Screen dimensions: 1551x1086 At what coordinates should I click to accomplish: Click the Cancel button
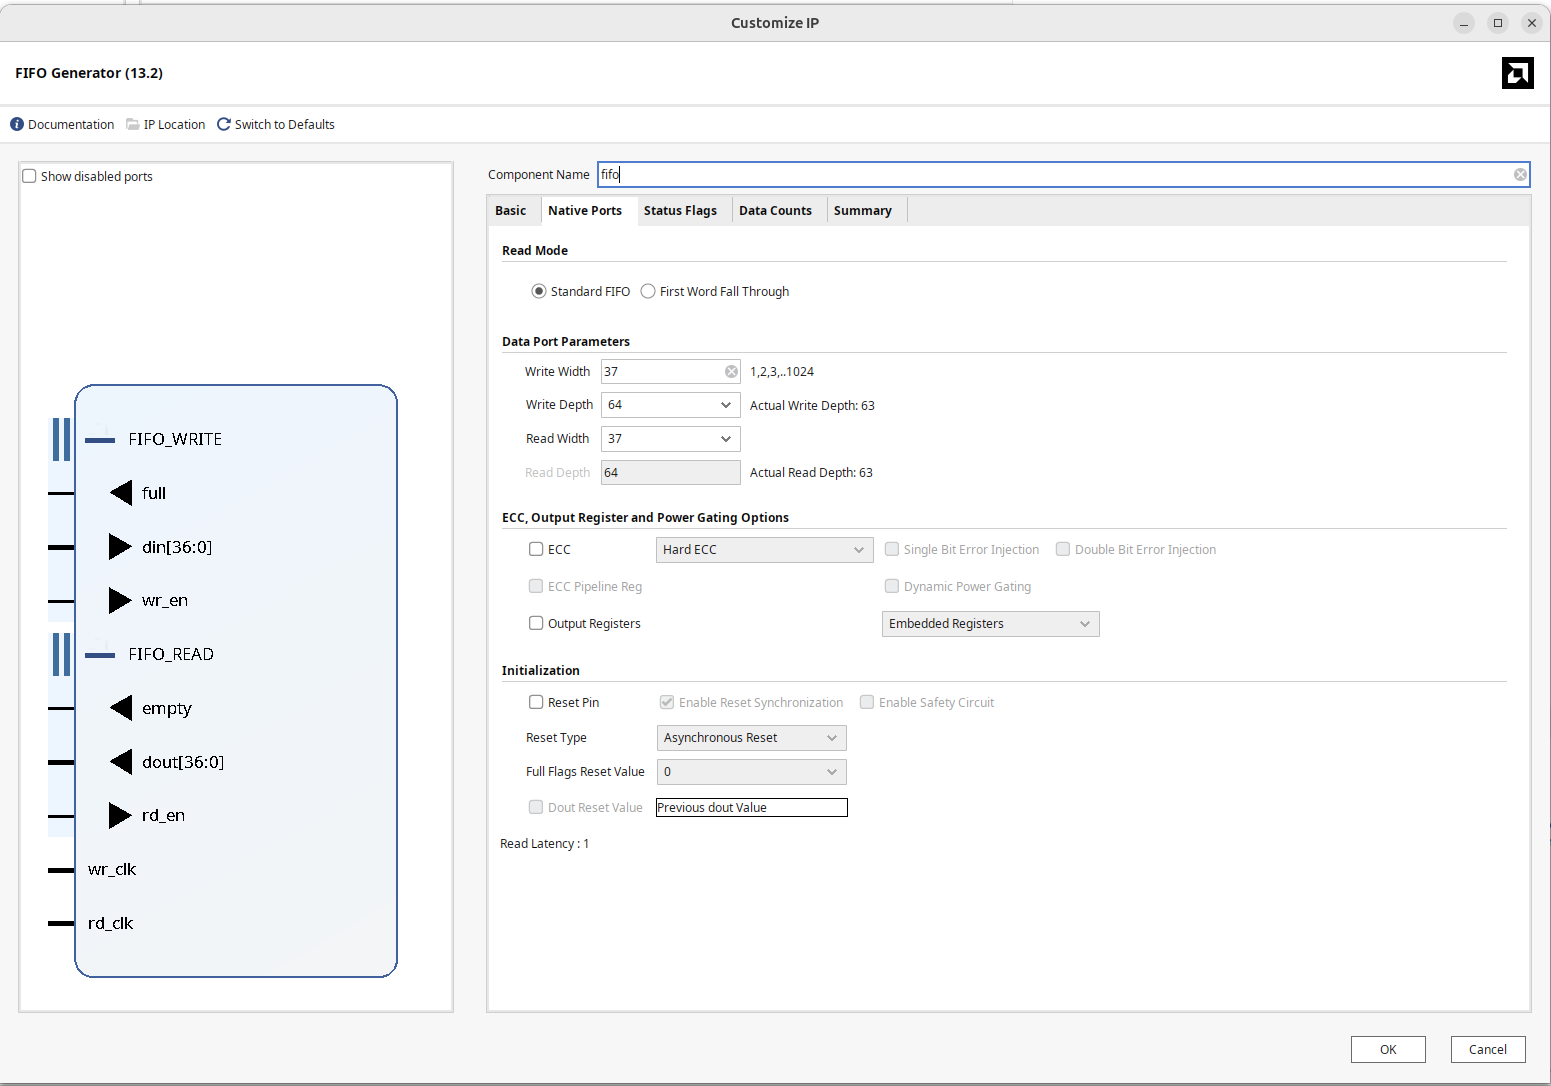1487,1049
